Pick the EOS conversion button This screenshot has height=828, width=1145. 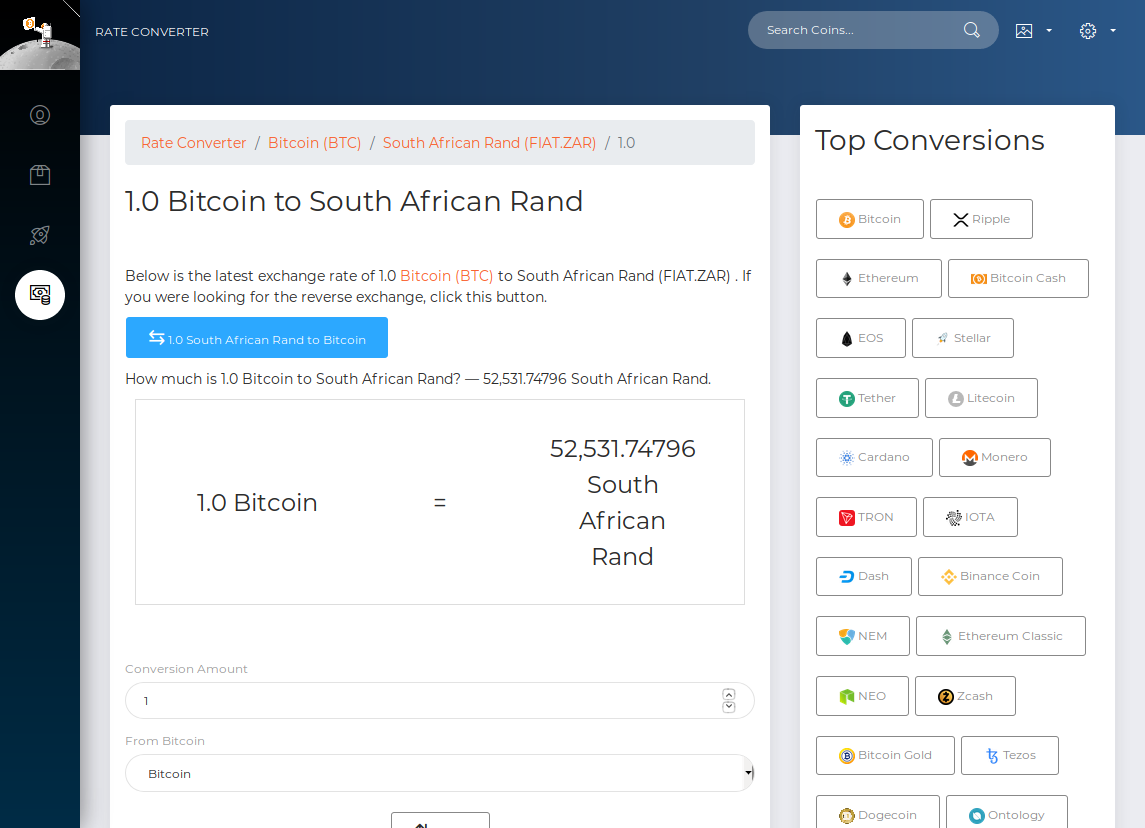pyautogui.click(x=861, y=338)
